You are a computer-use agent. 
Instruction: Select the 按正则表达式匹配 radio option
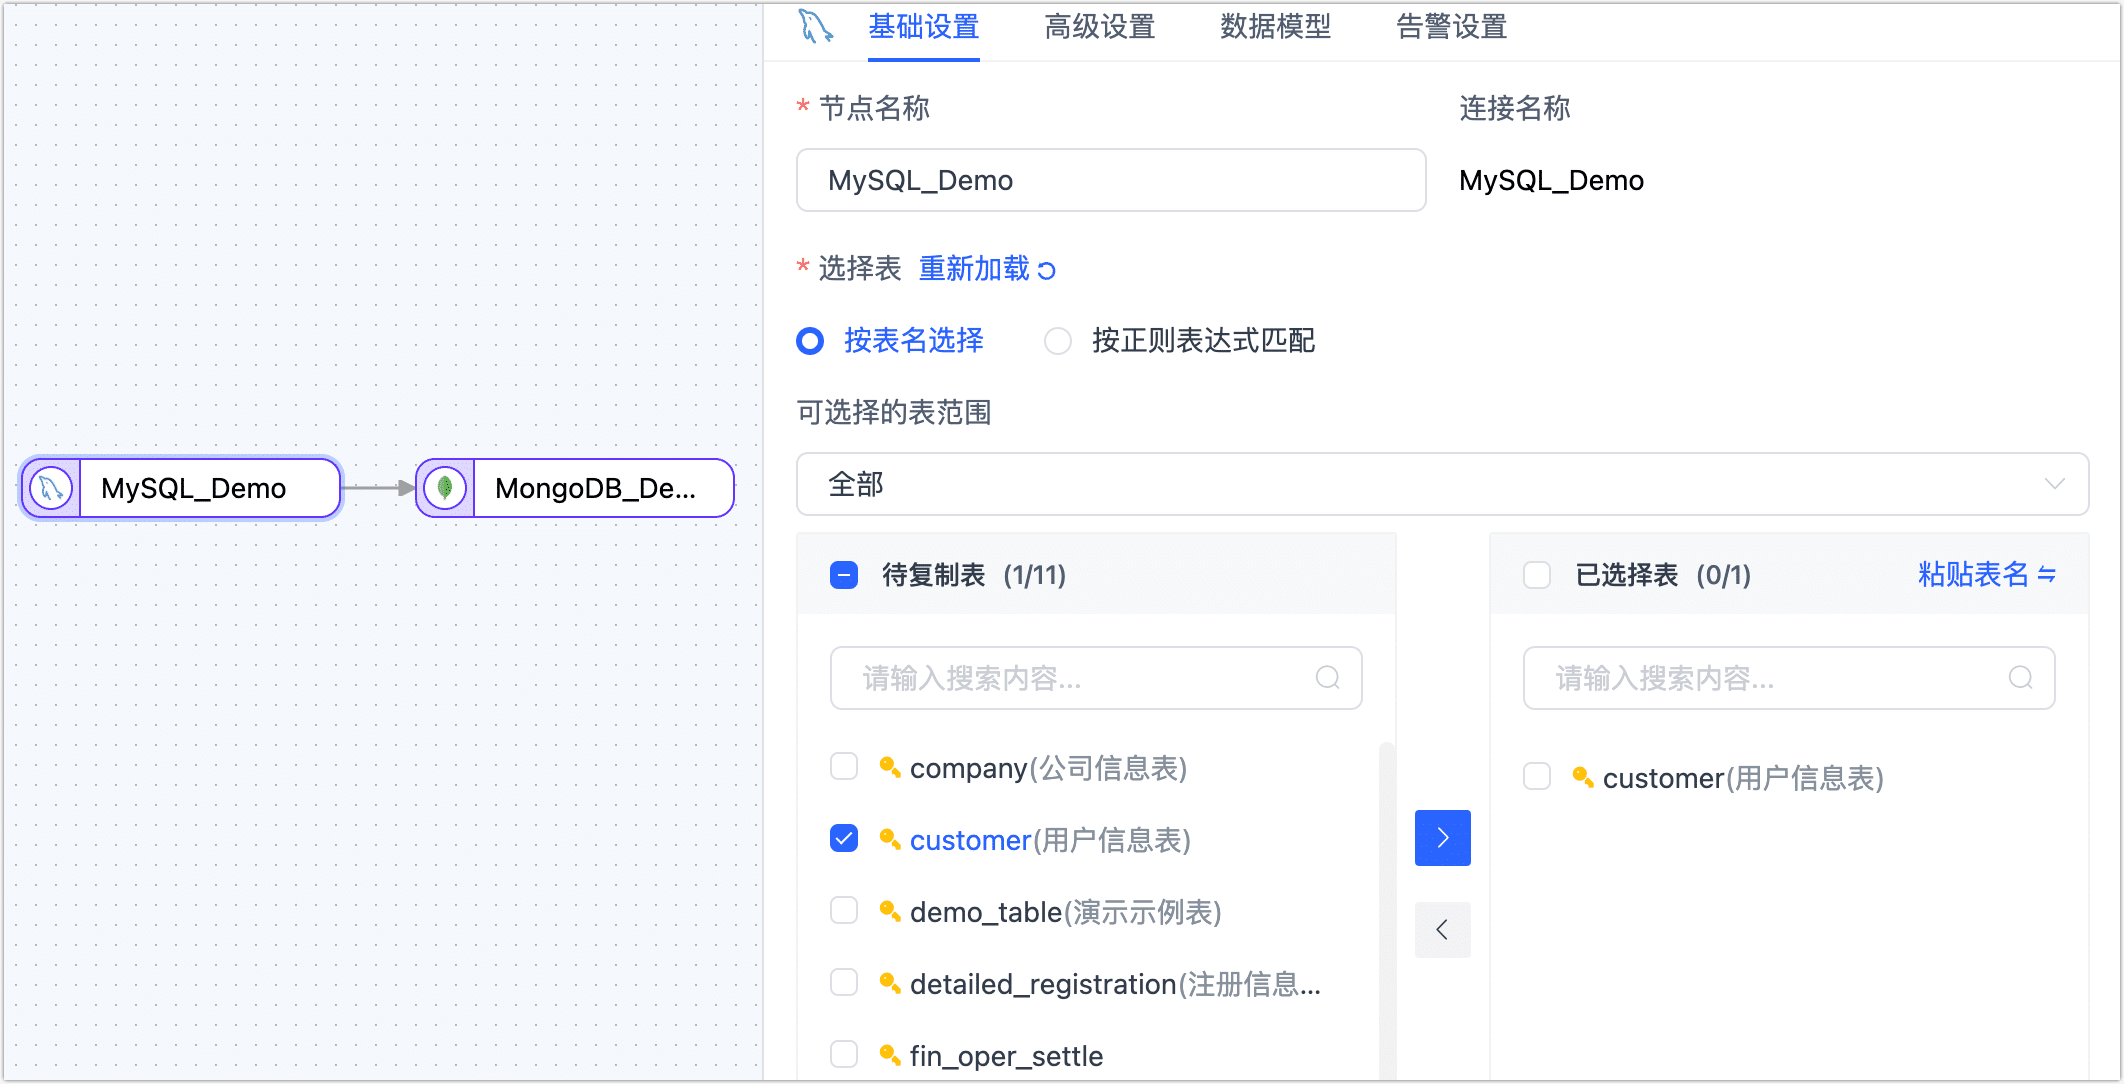[1057, 341]
